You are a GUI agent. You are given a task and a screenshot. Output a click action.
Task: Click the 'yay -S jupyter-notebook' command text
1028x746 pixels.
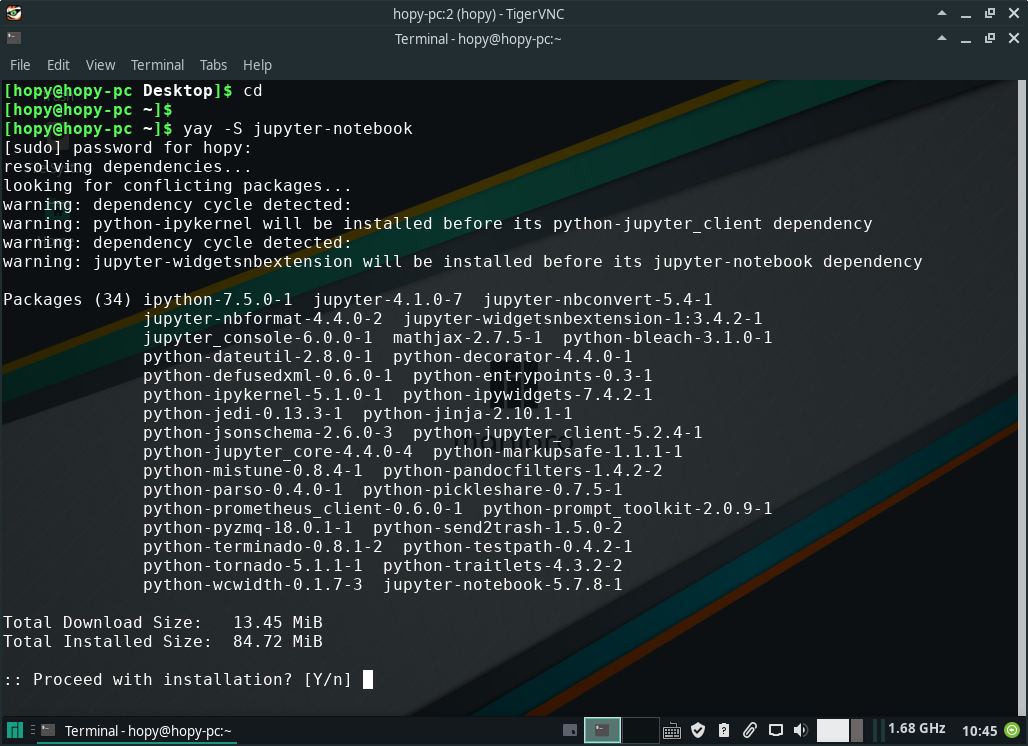click(298, 128)
